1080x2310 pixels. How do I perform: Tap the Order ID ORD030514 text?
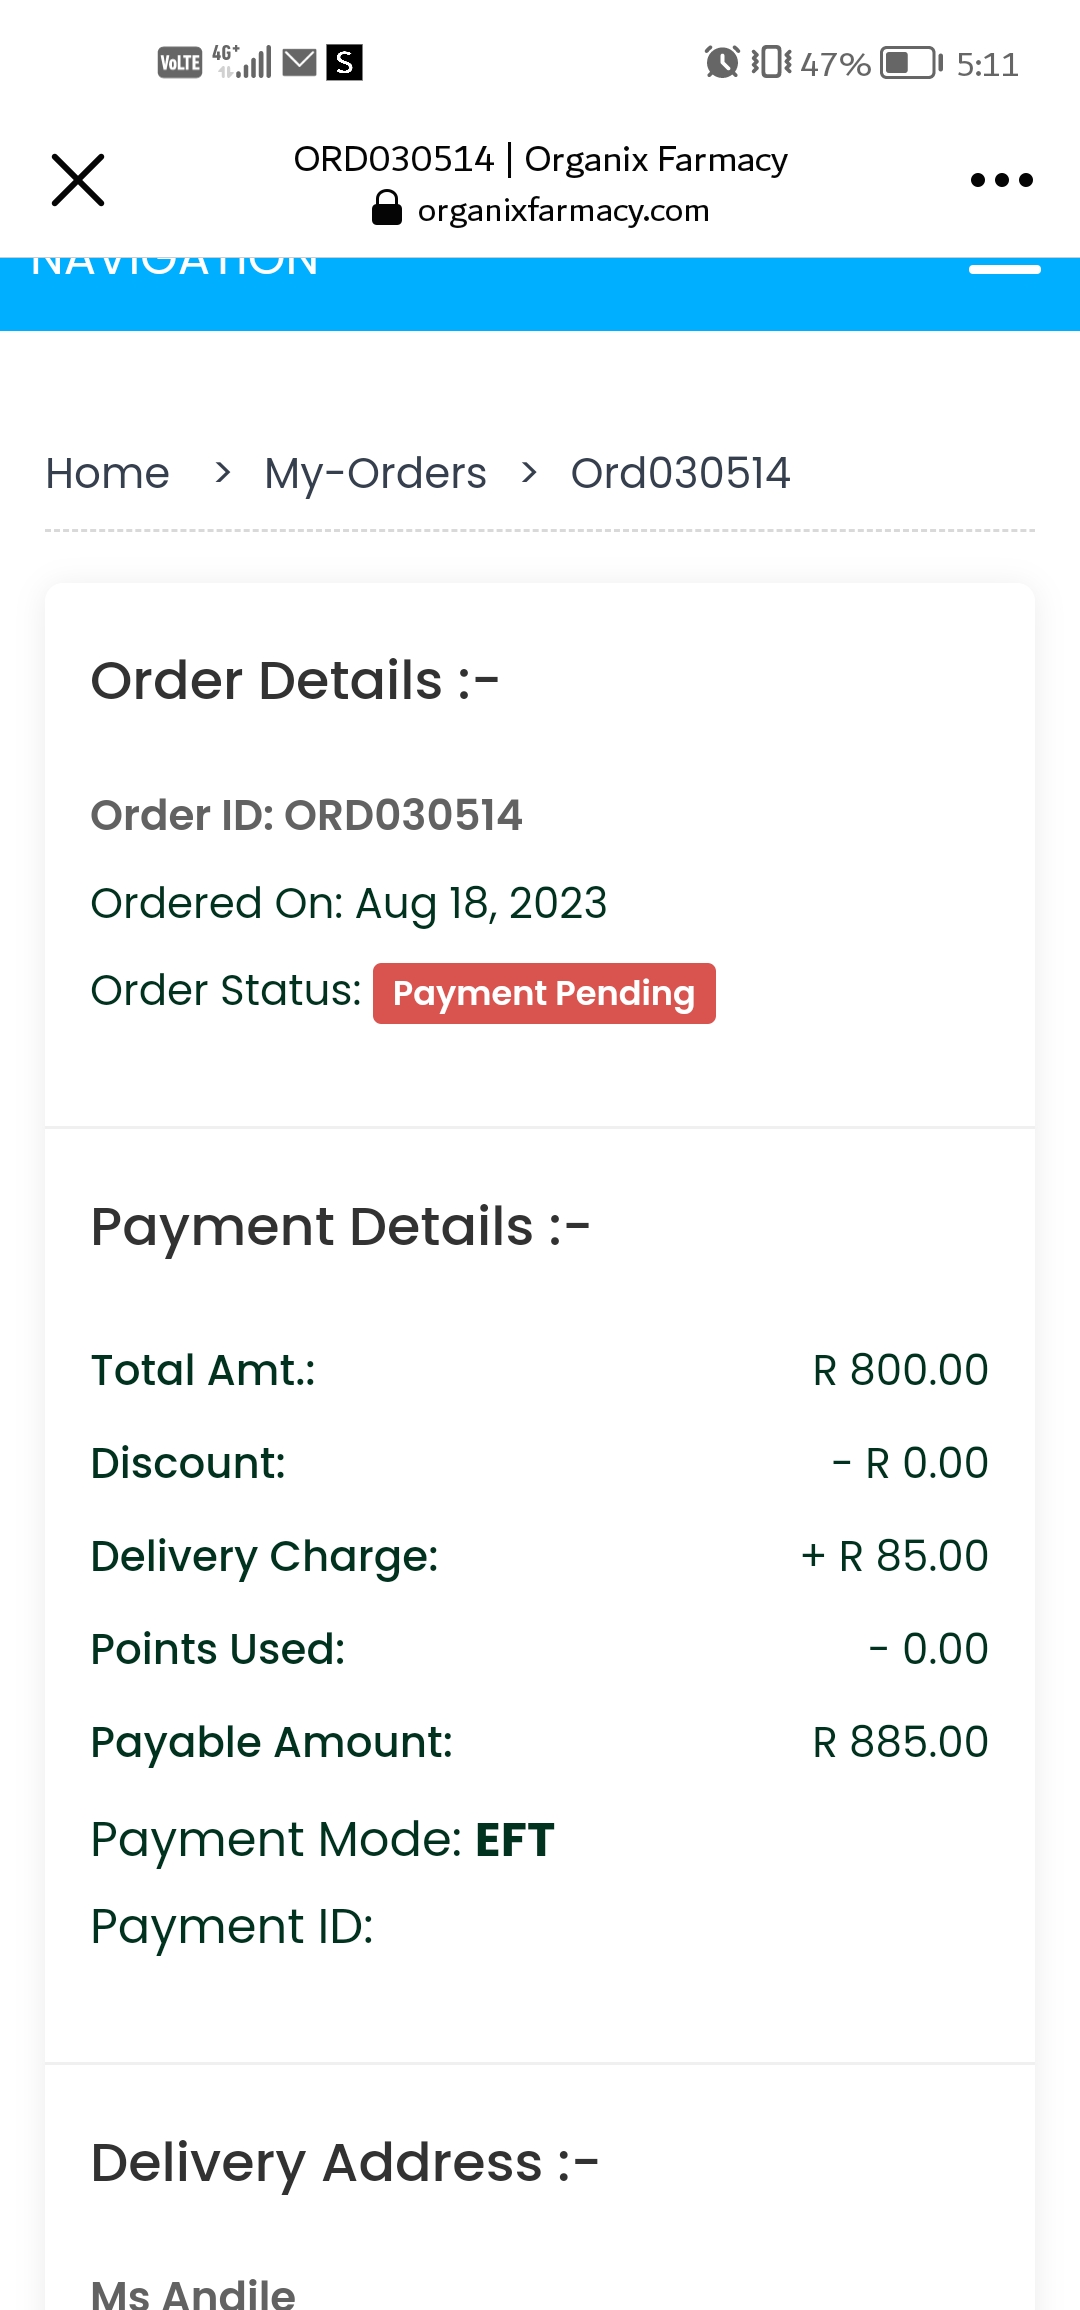tap(306, 815)
